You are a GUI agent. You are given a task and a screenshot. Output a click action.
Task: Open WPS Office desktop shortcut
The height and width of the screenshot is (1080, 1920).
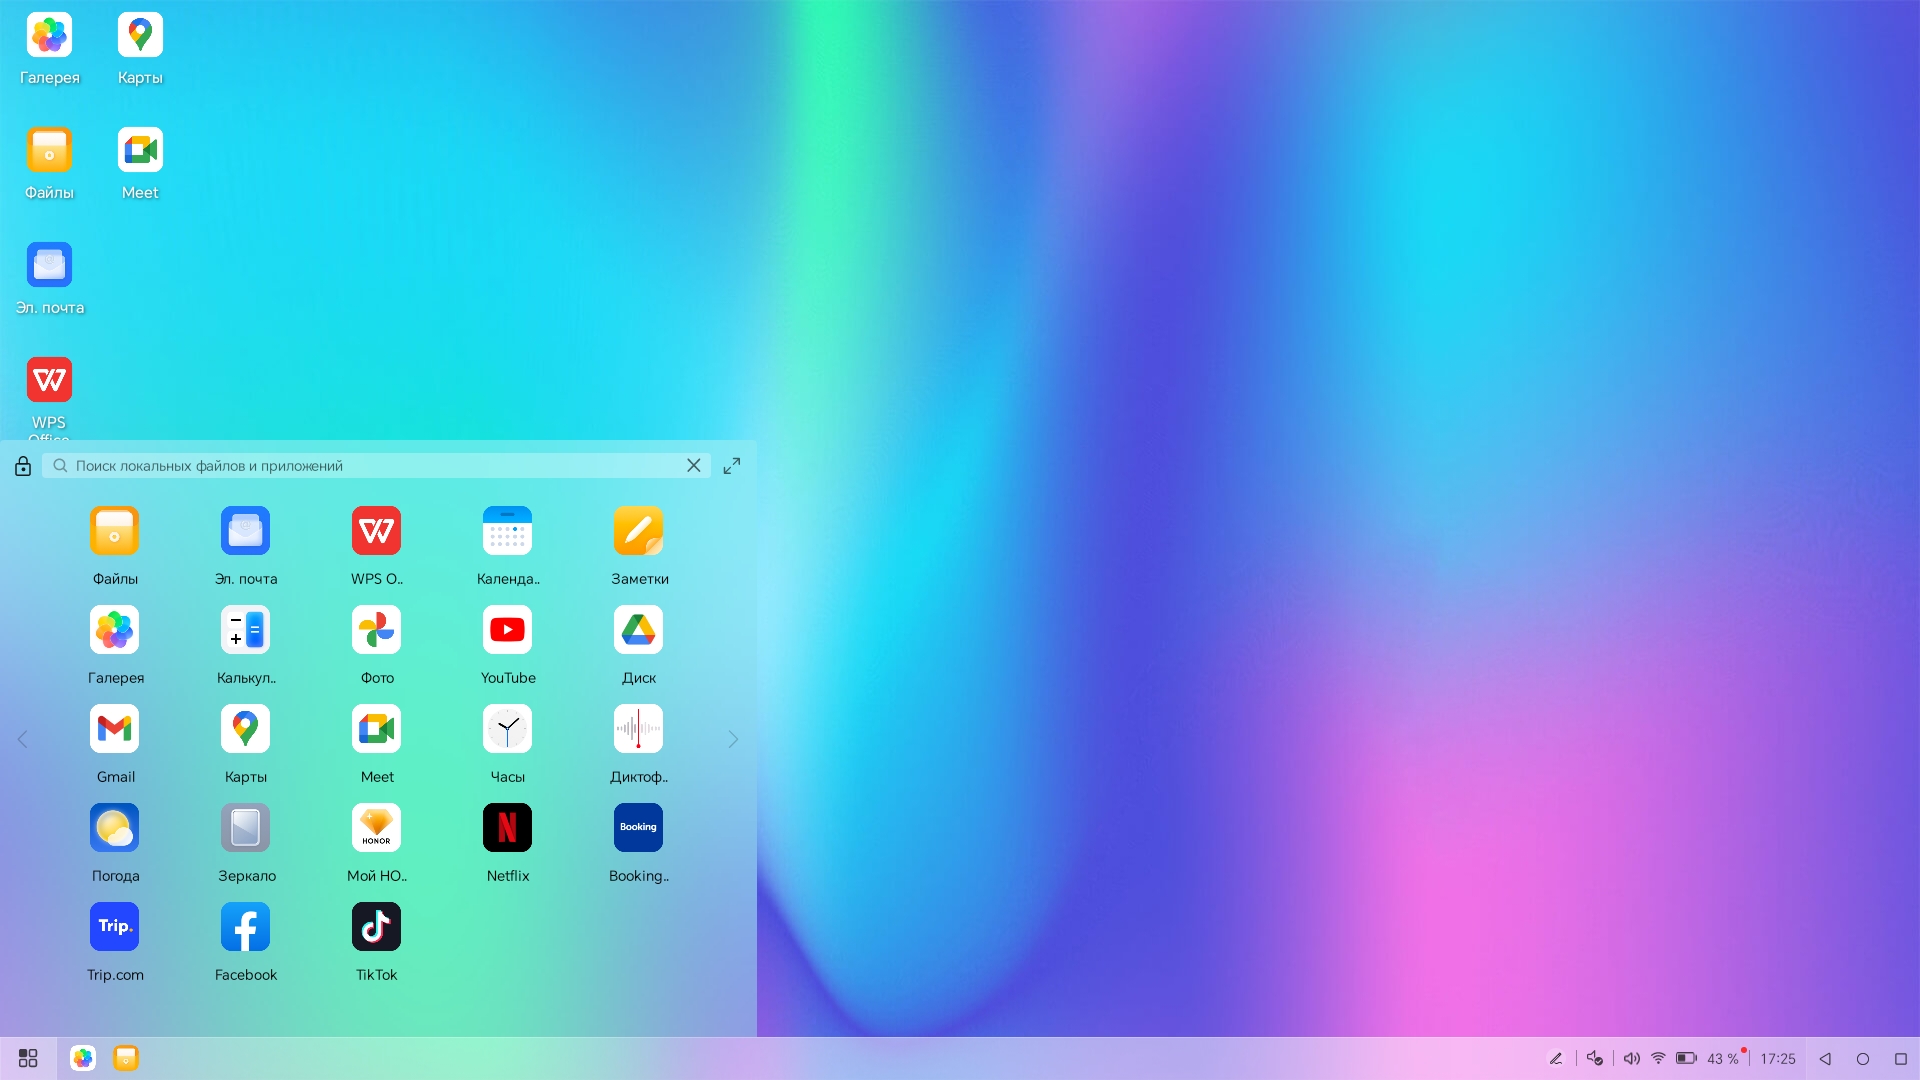coord(49,380)
